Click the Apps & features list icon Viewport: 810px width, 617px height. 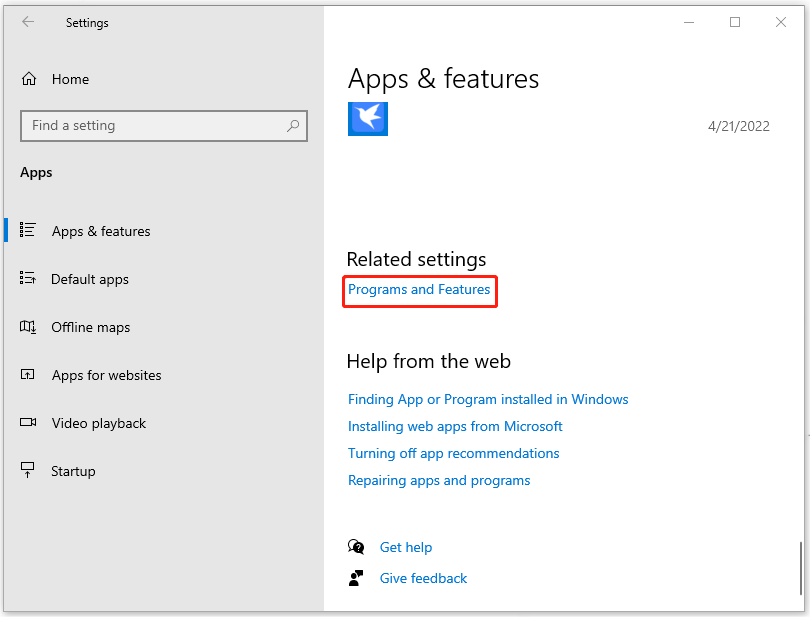point(27,230)
